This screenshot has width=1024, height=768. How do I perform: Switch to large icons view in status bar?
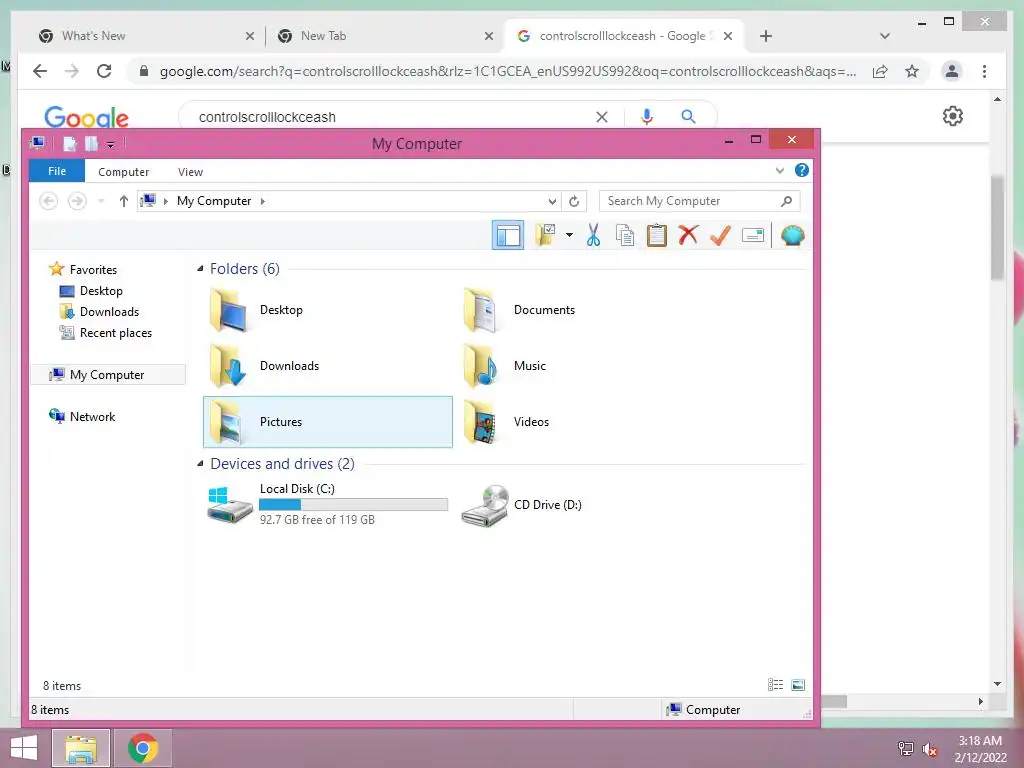click(797, 684)
